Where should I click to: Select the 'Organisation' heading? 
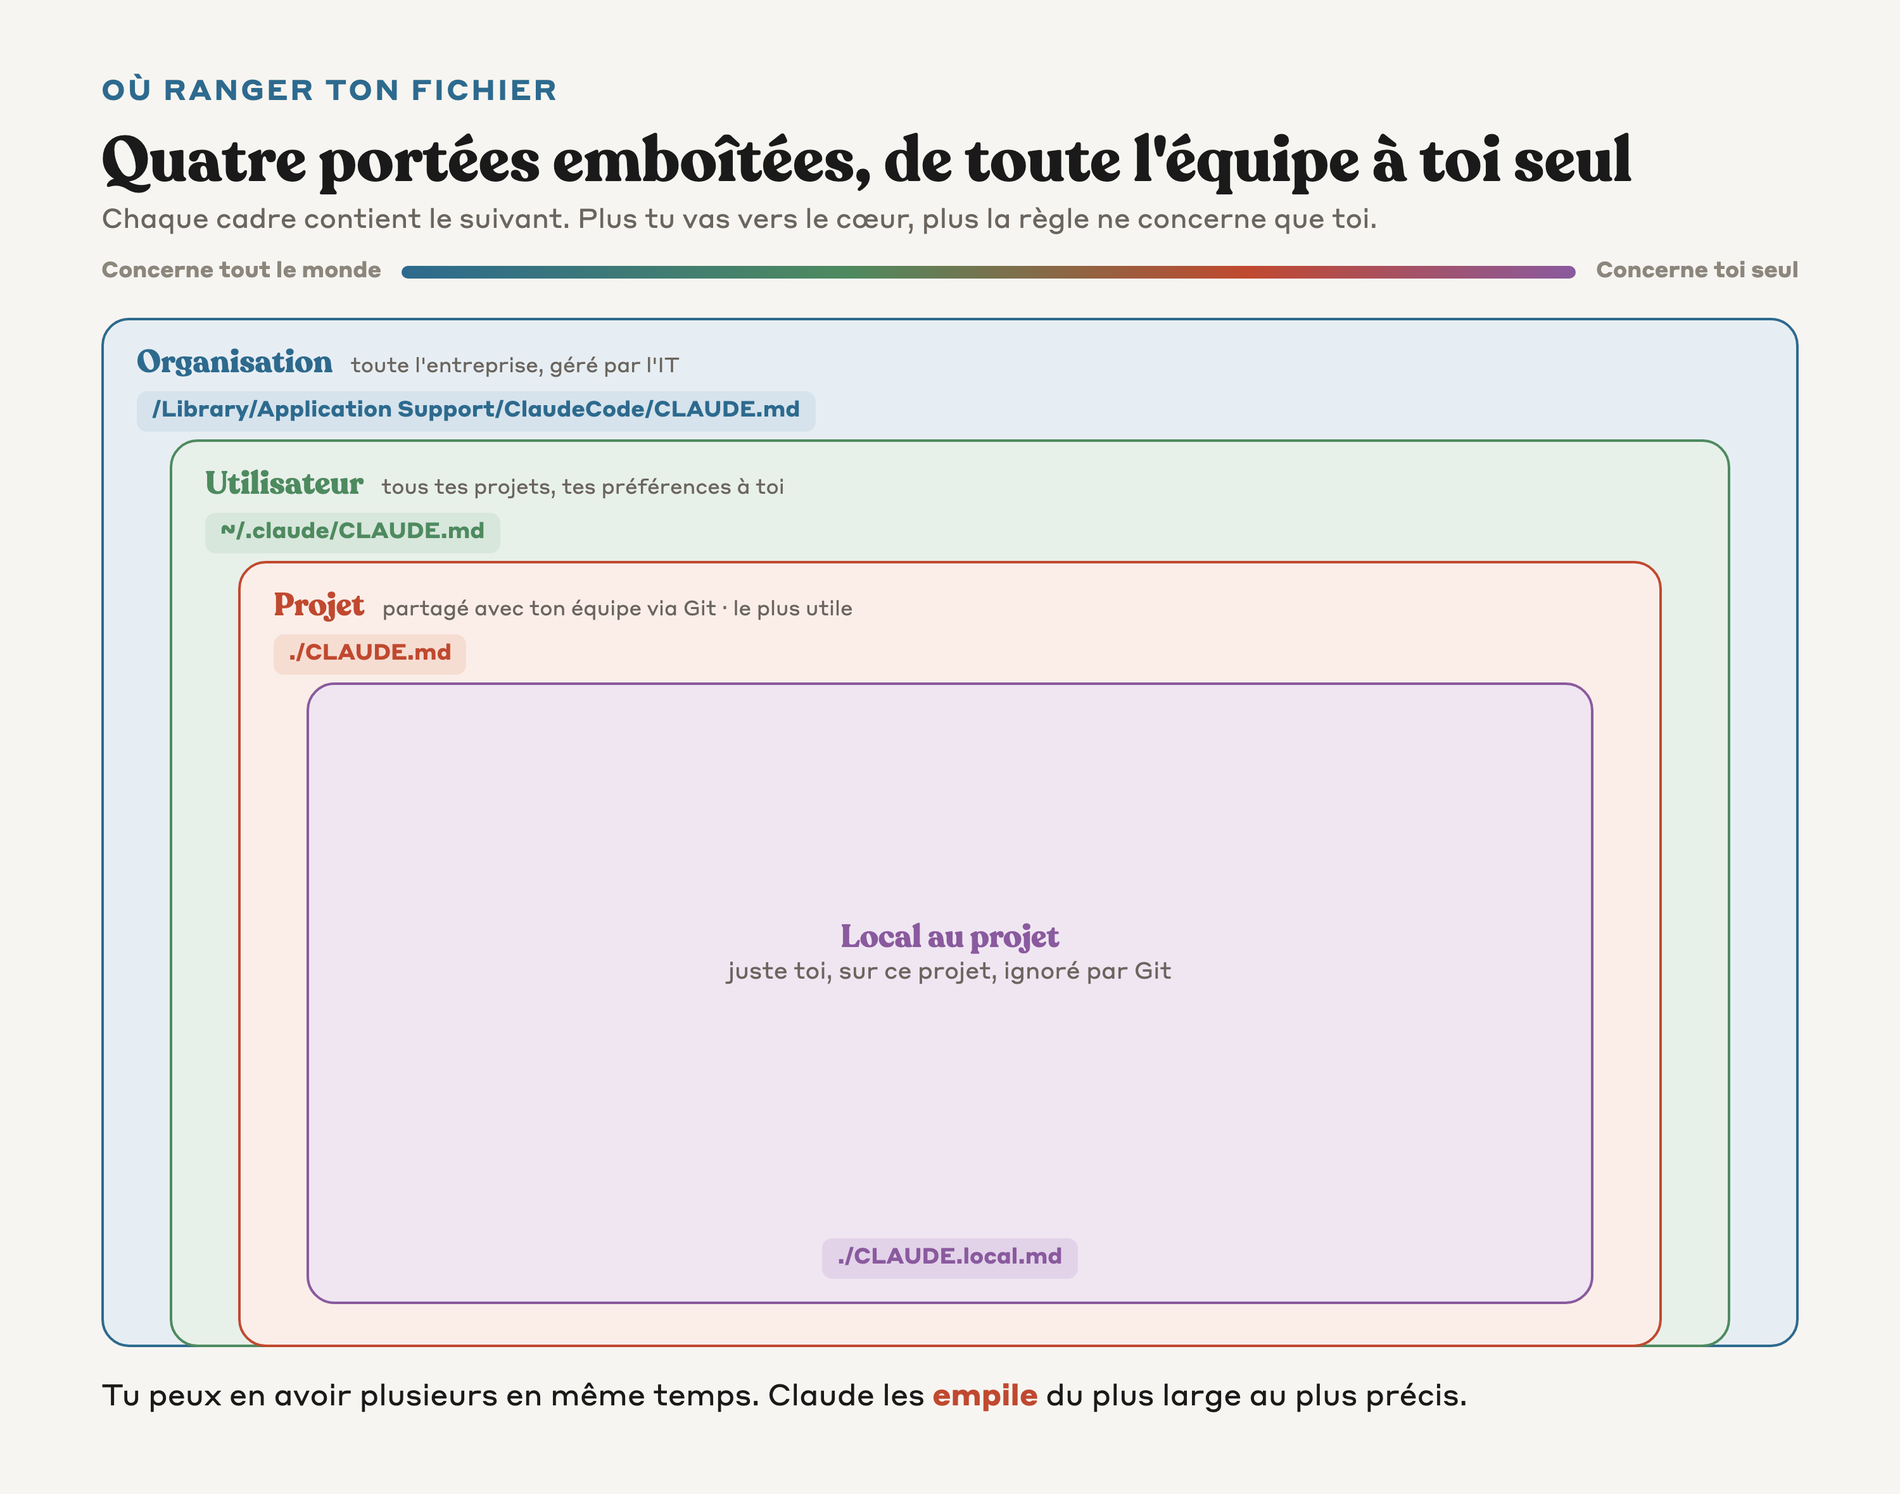(234, 362)
